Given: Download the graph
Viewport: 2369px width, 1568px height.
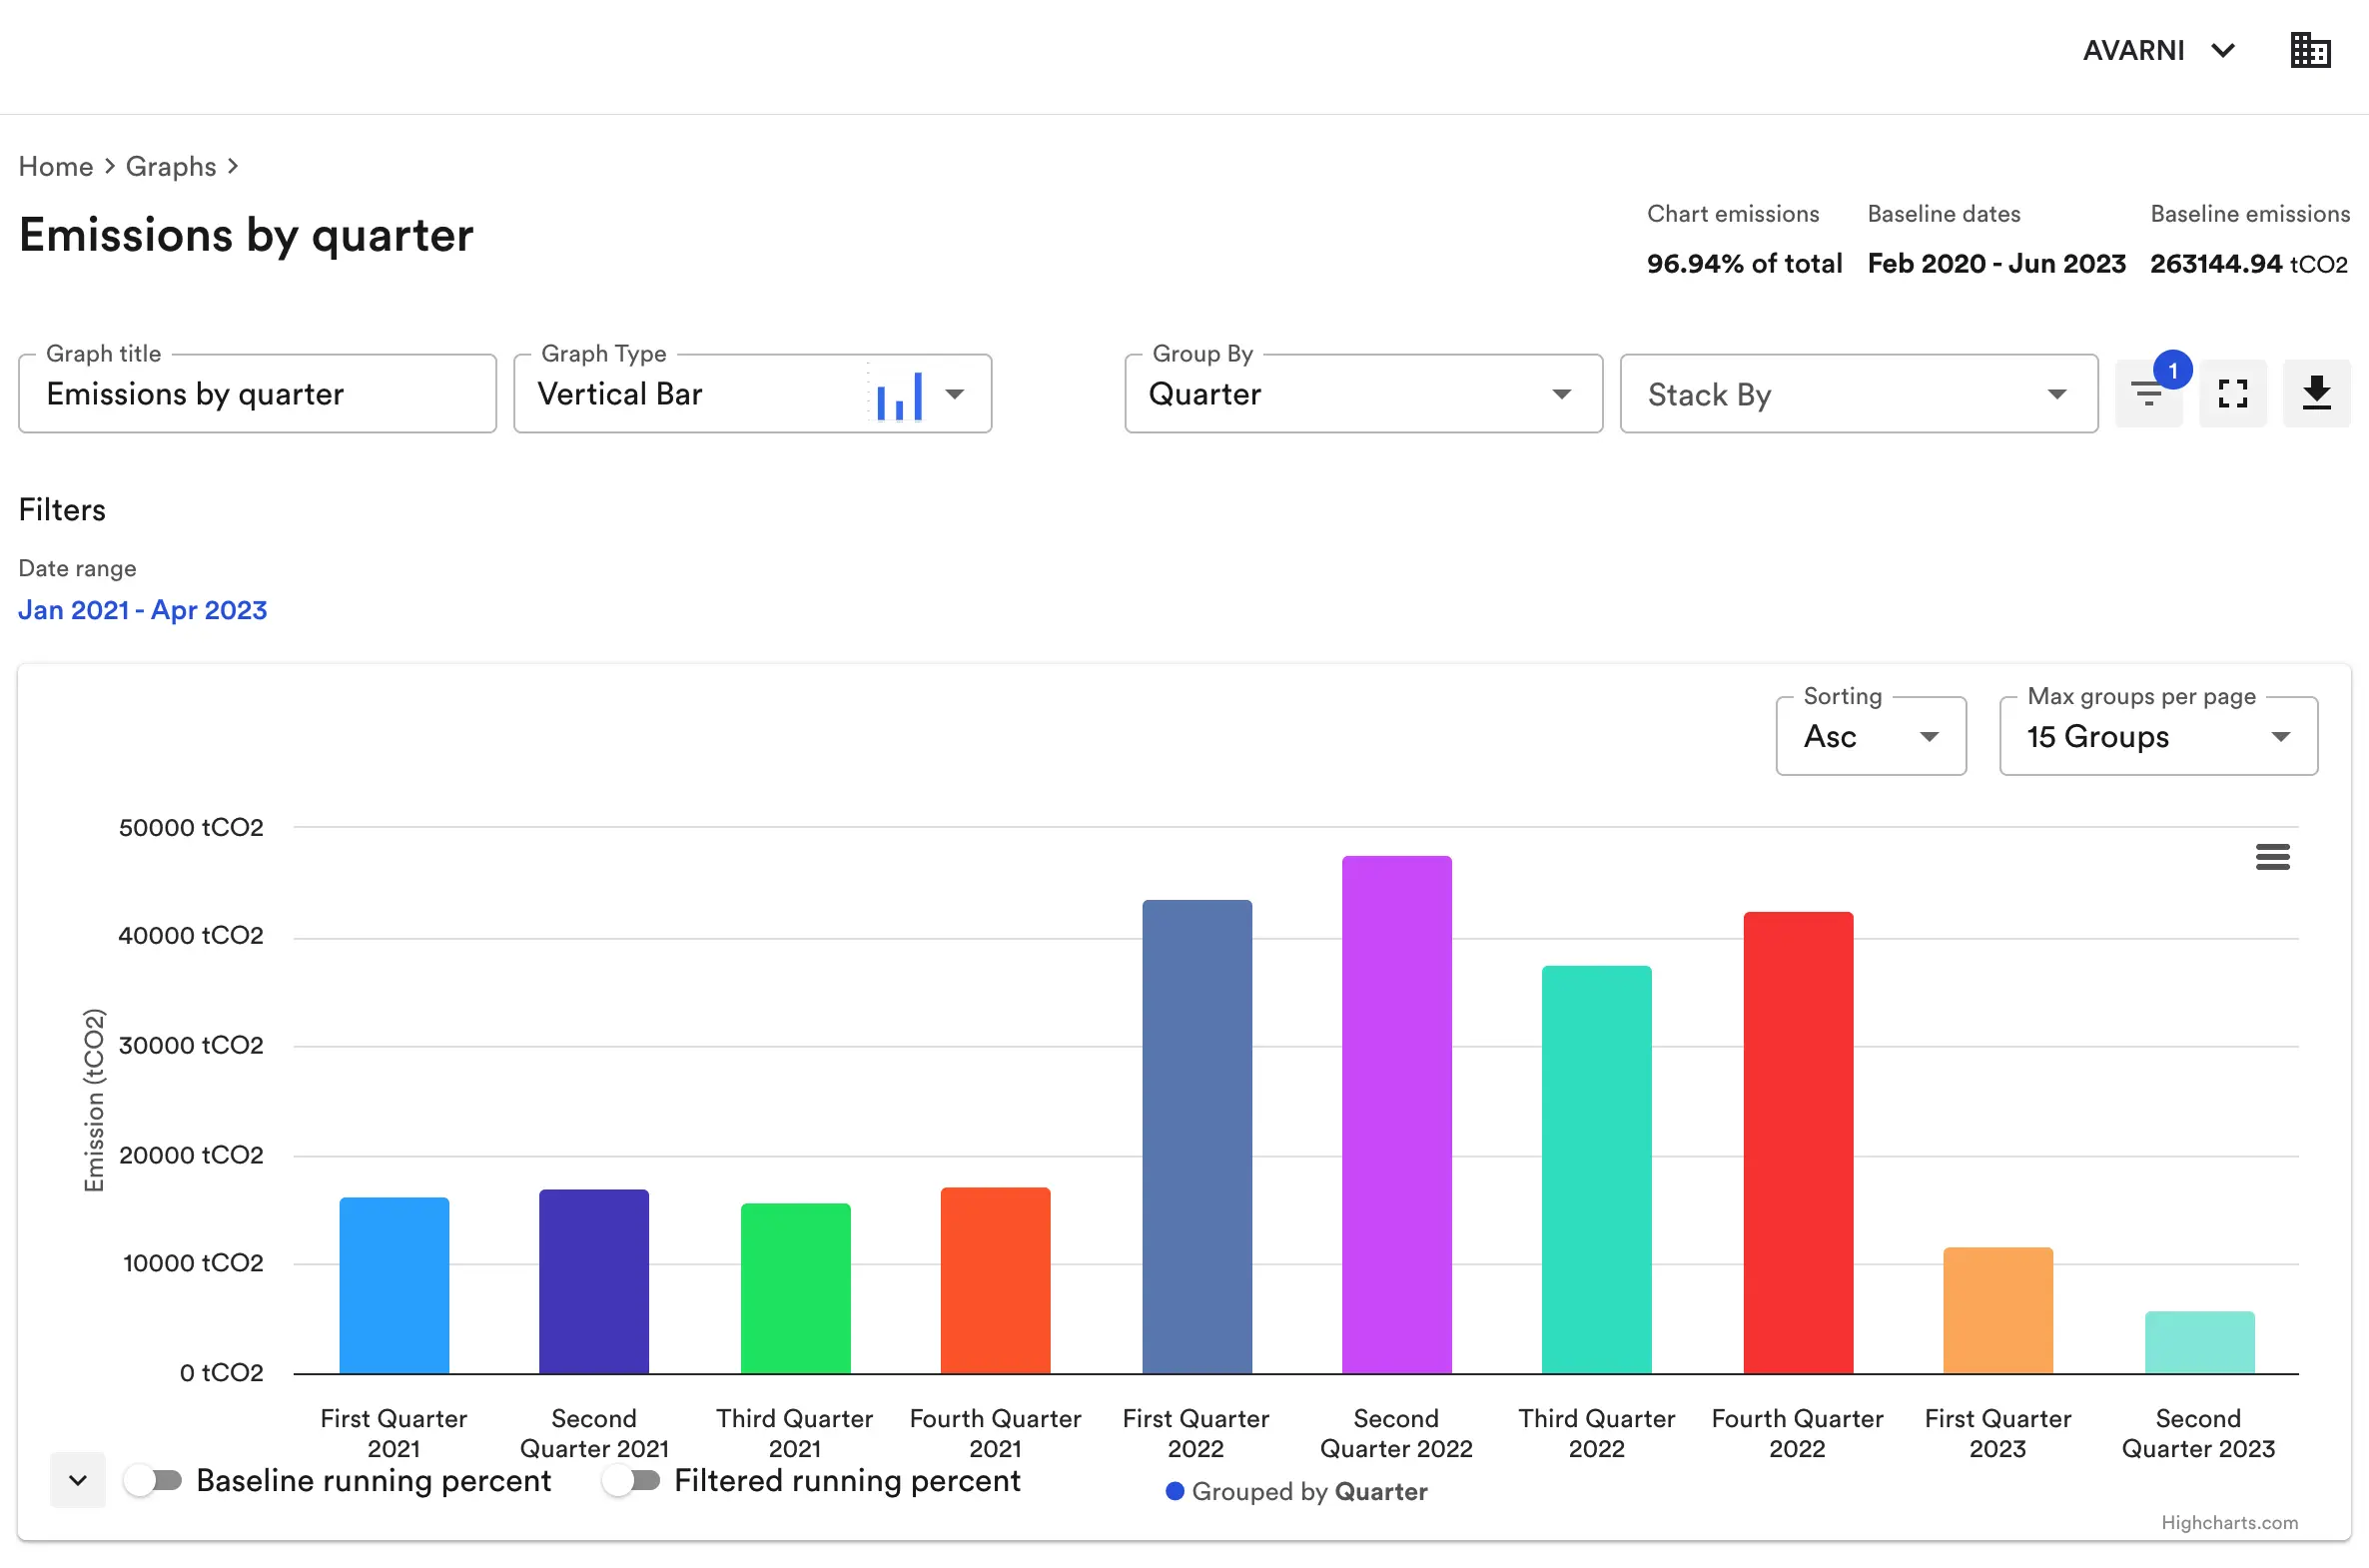Looking at the screenshot, I should [2317, 393].
